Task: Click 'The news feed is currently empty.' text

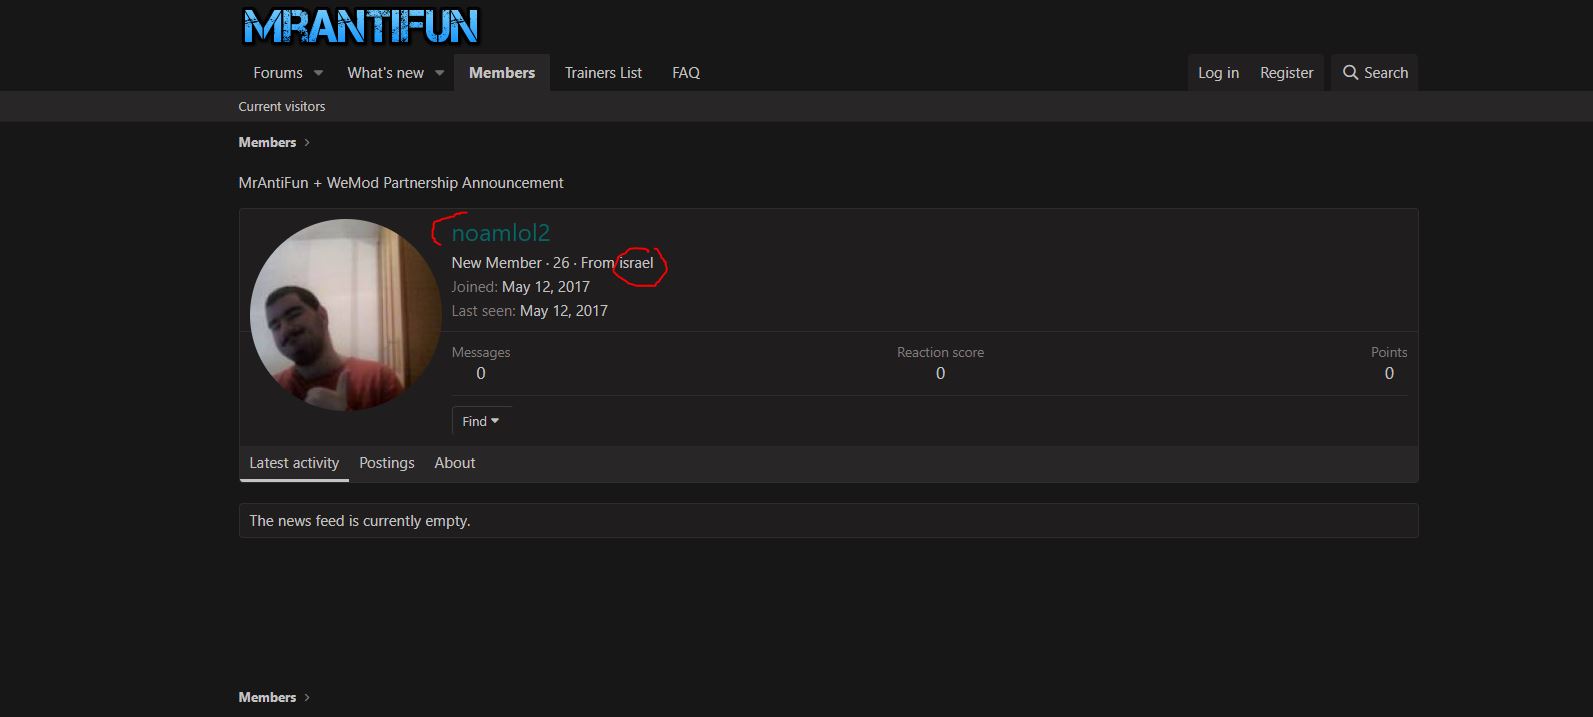Action: point(359,521)
